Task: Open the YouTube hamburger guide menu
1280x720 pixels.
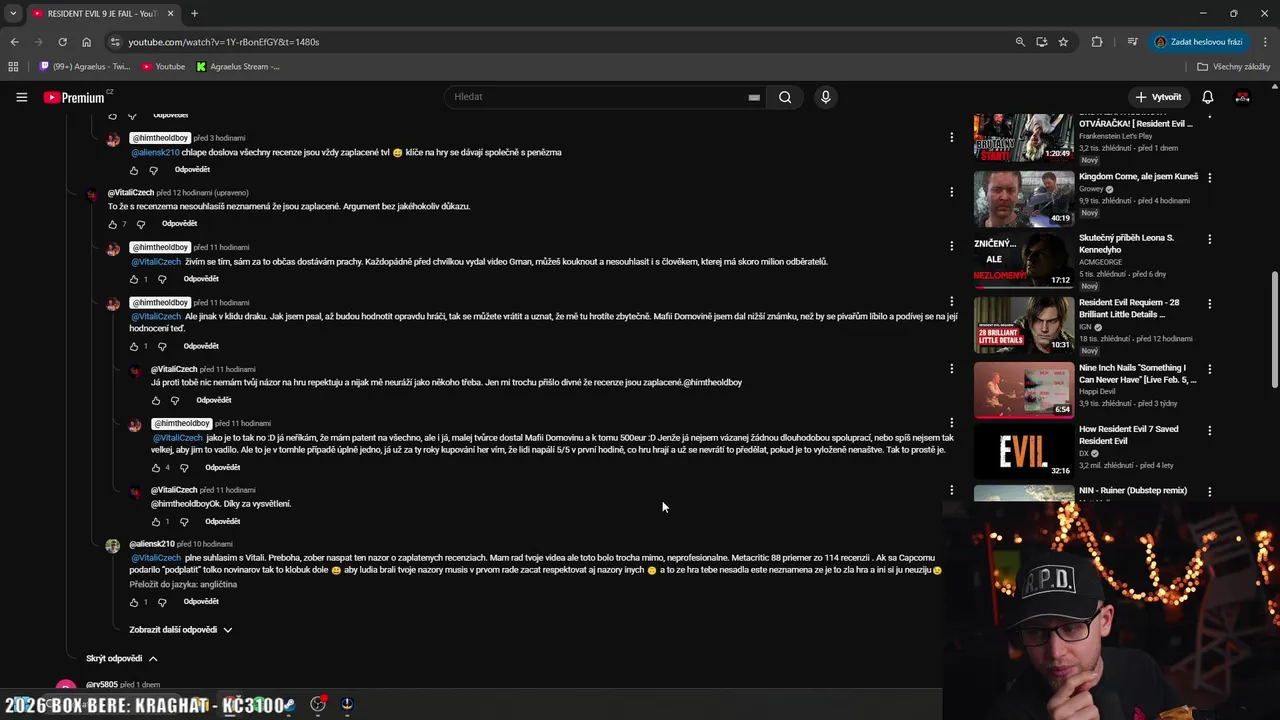Action: pos(21,97)
